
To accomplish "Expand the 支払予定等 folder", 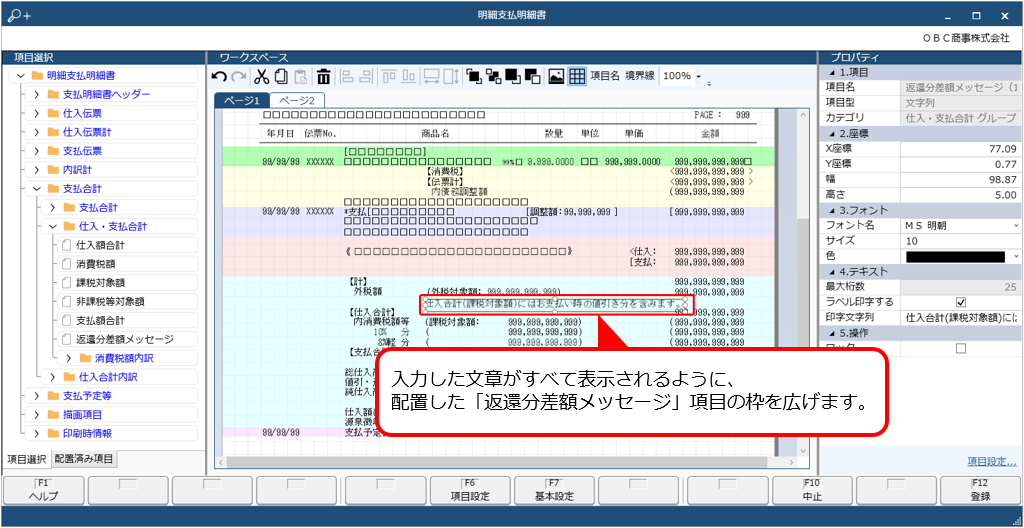I will [x=37, y=395].
